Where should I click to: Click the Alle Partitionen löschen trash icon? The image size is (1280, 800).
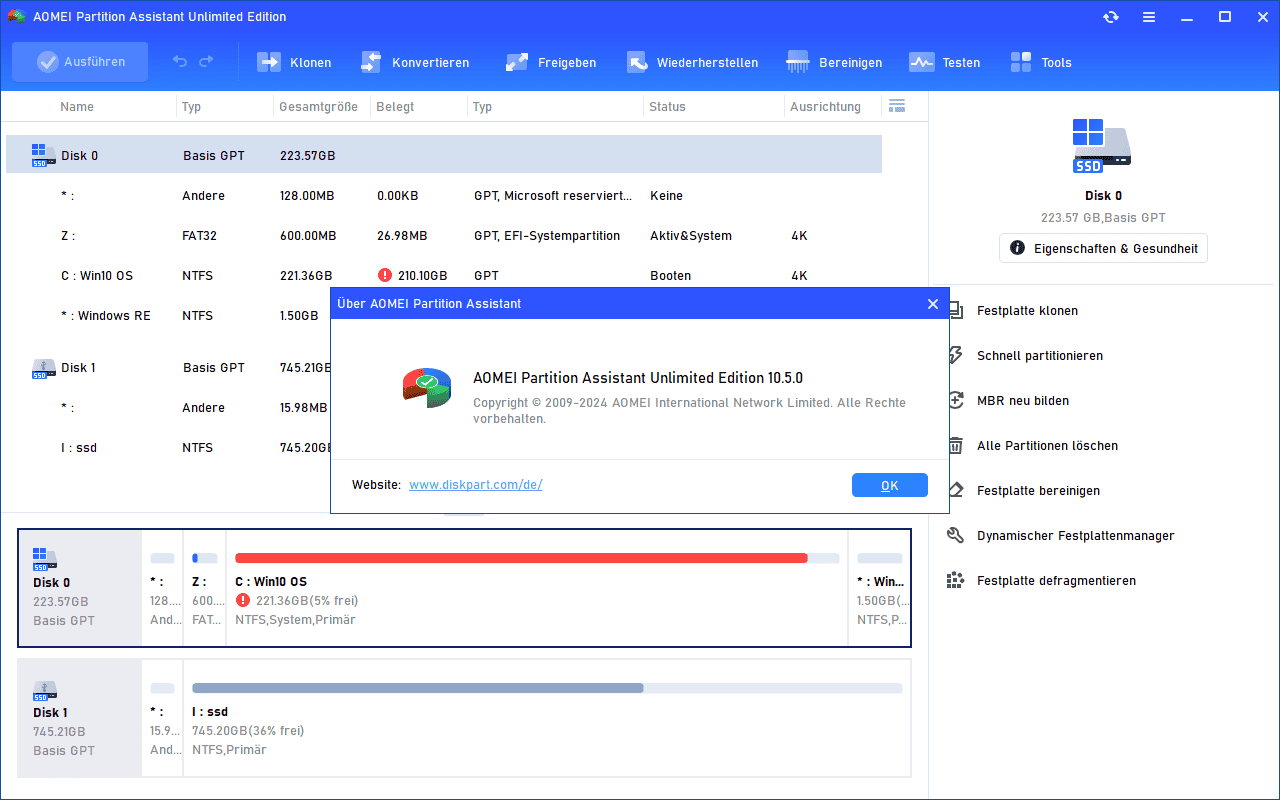[956, 446]
